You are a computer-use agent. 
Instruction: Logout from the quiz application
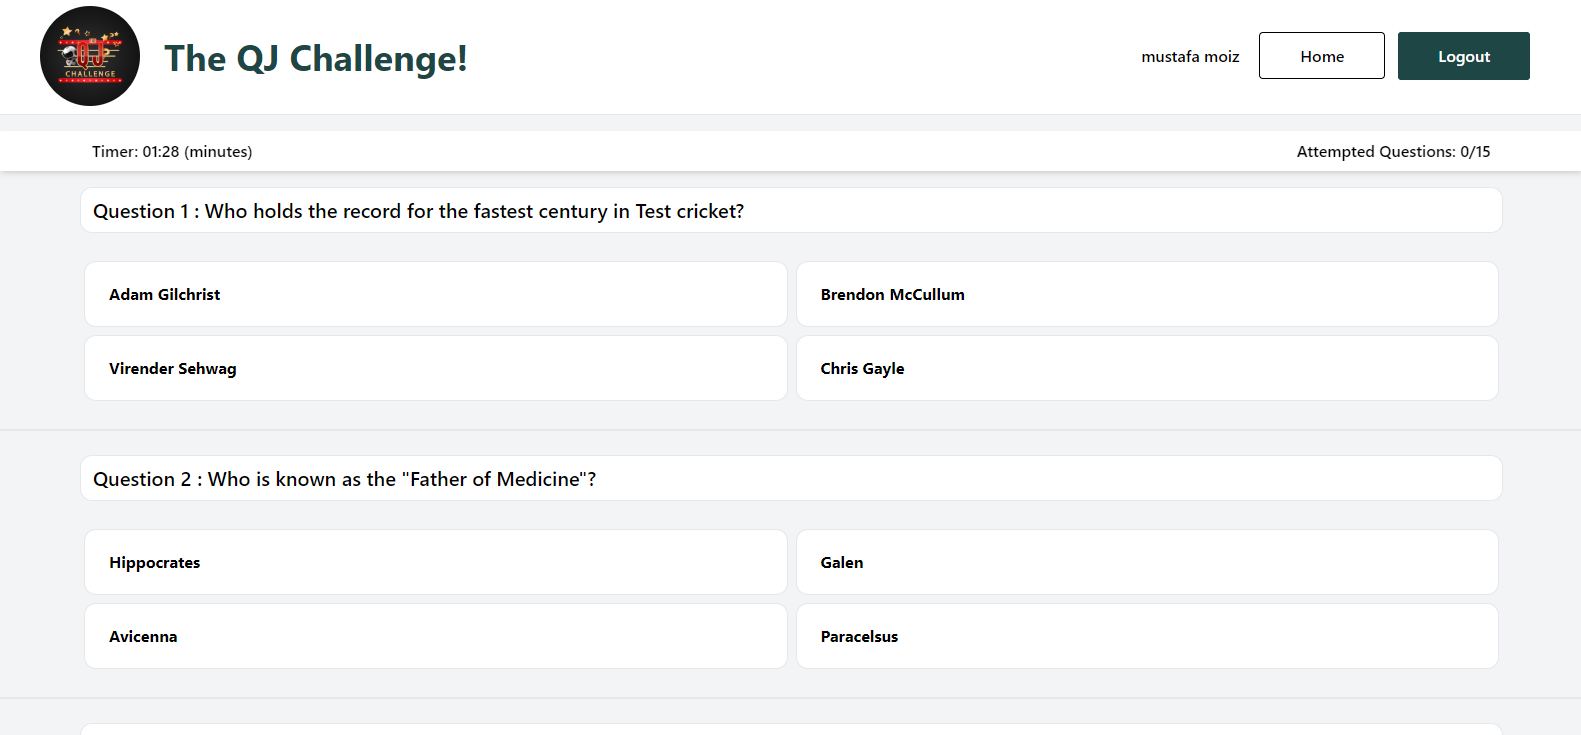1463,55
